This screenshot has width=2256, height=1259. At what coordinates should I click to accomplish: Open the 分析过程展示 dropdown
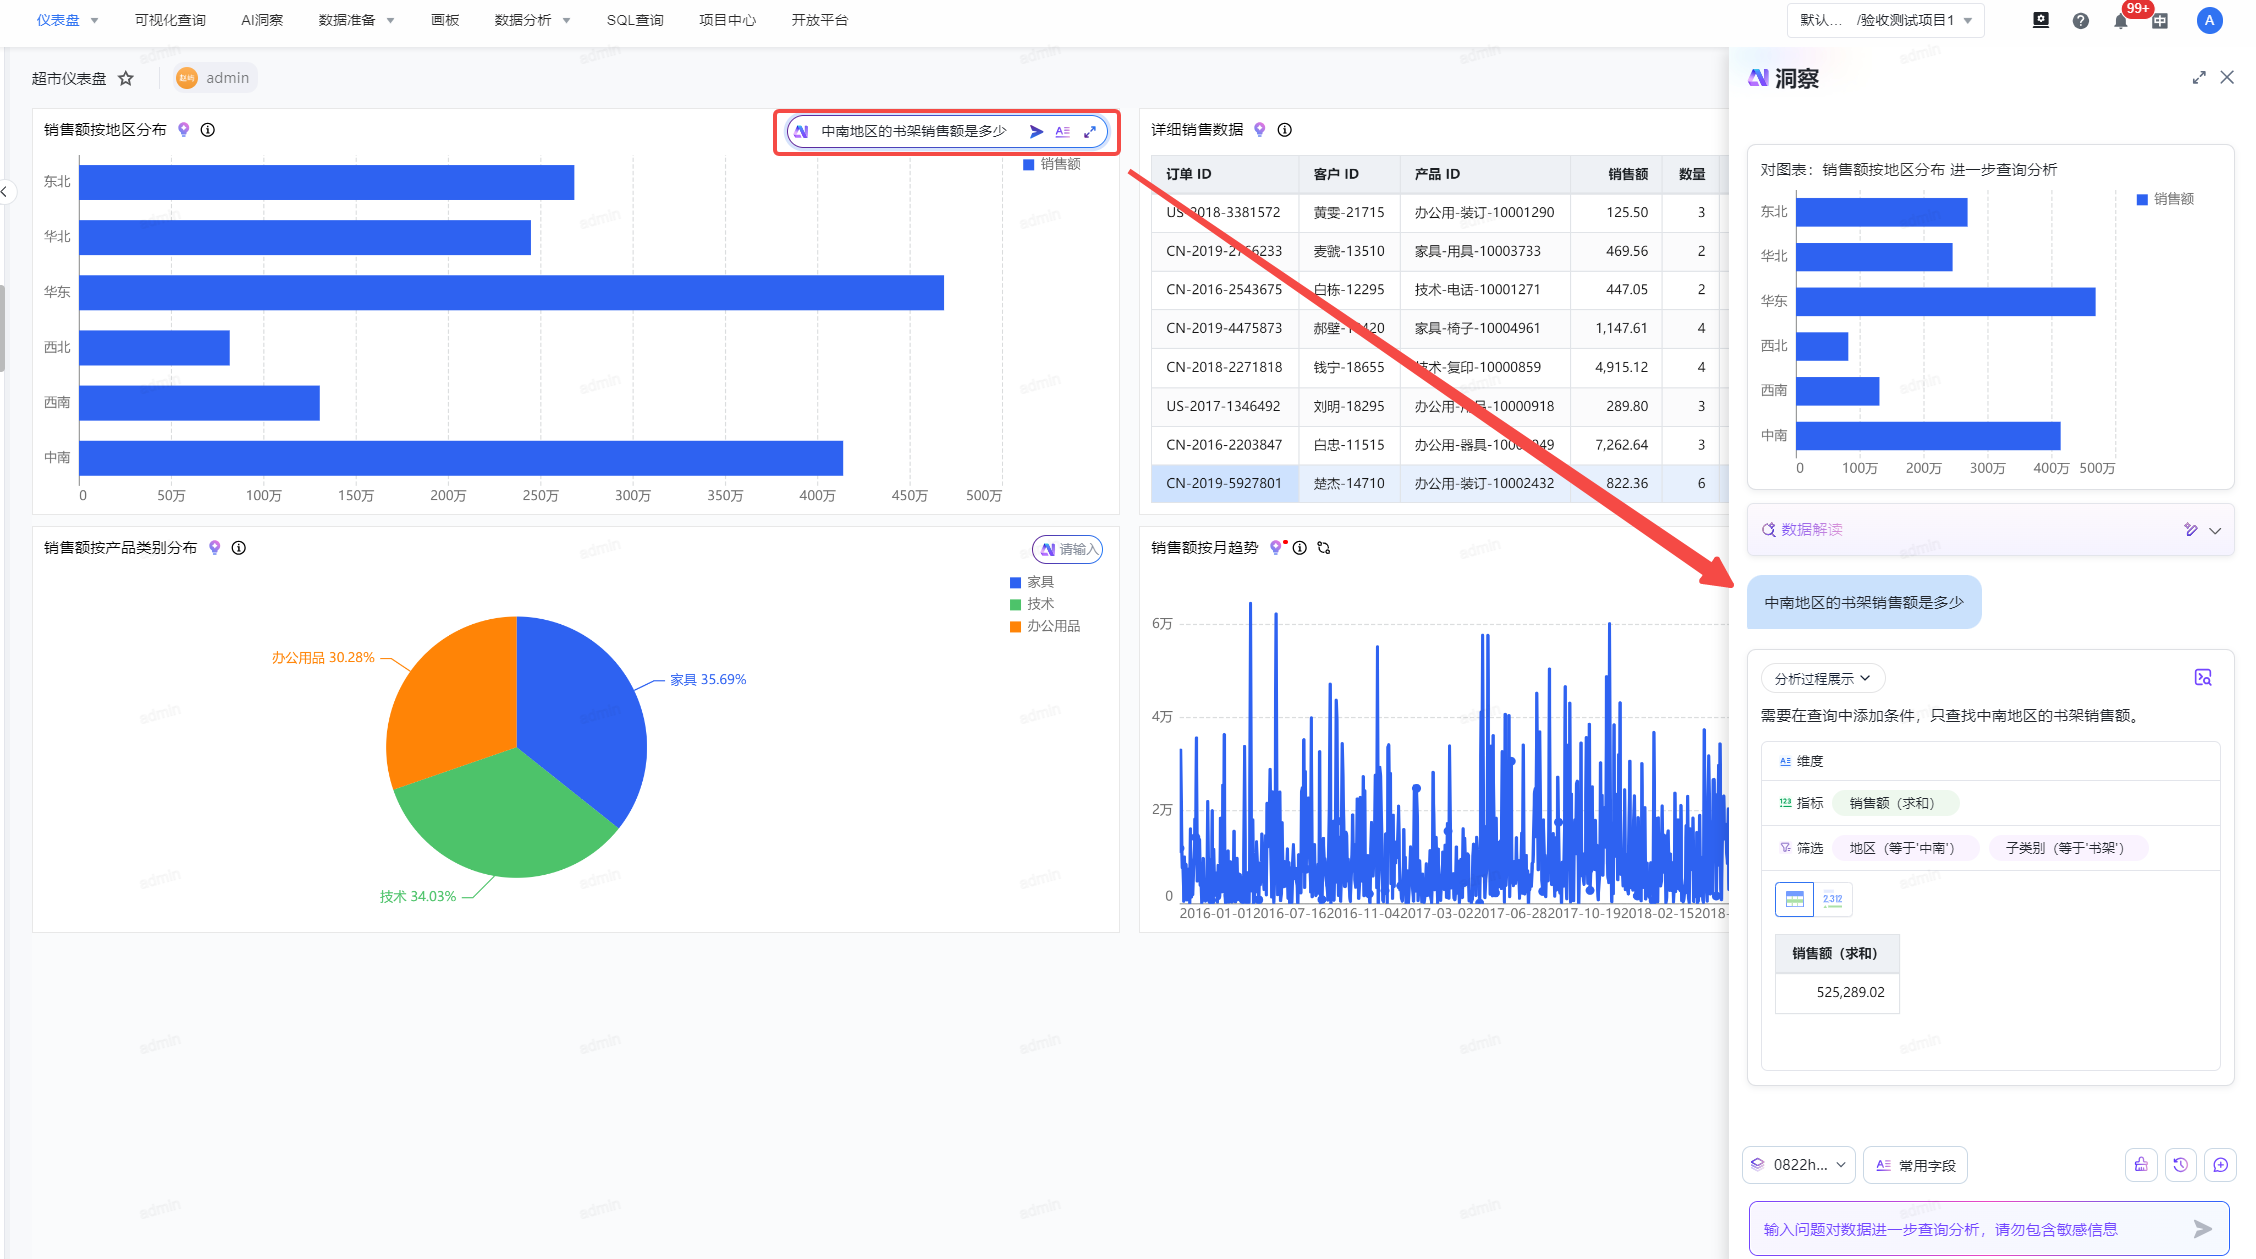(1822, 679)
